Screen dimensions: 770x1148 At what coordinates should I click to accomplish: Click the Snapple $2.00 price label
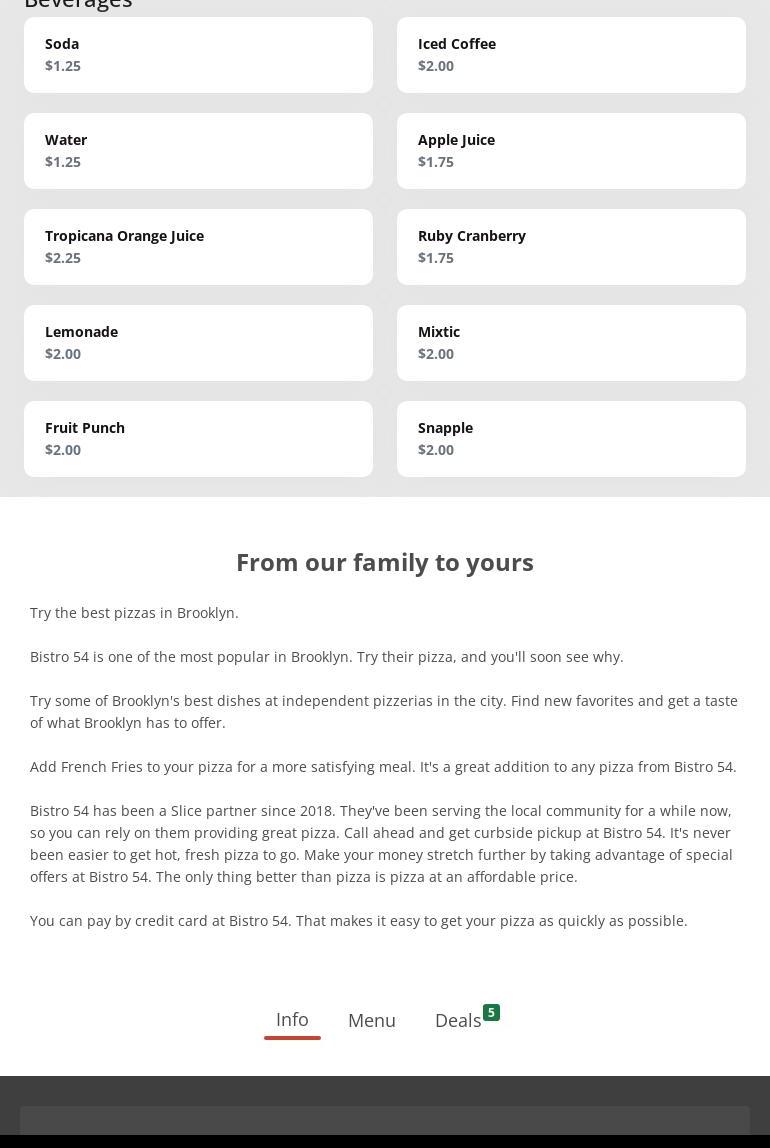(x=436, y=450)
